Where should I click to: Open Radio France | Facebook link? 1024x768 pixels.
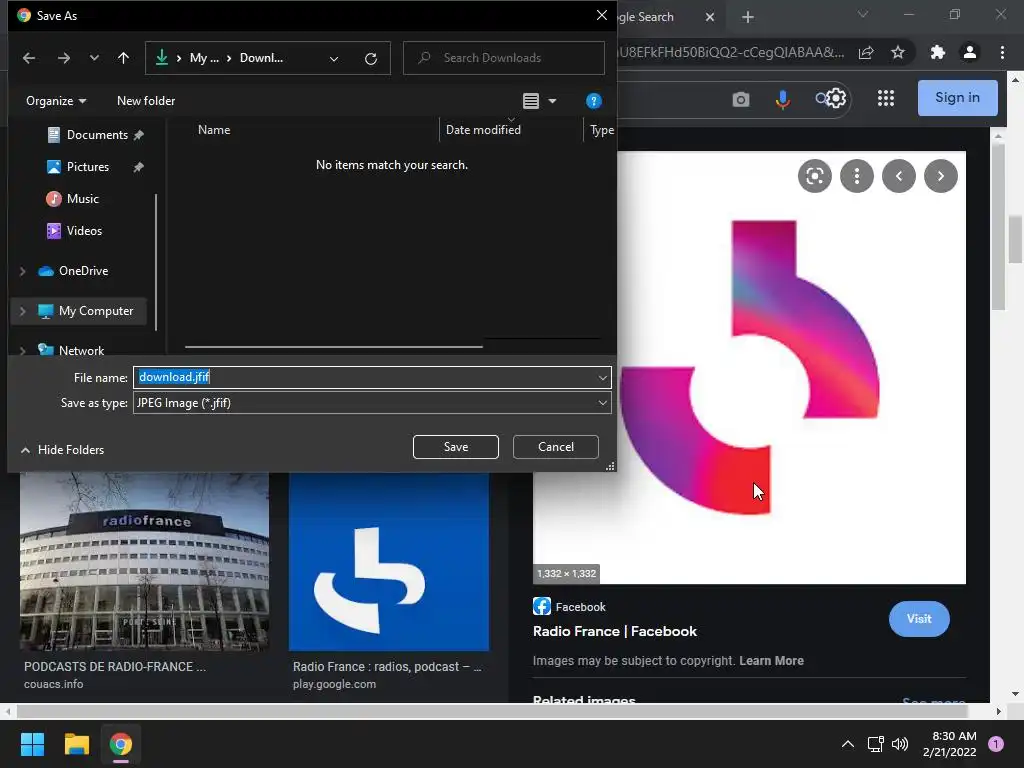click(615, 632)
